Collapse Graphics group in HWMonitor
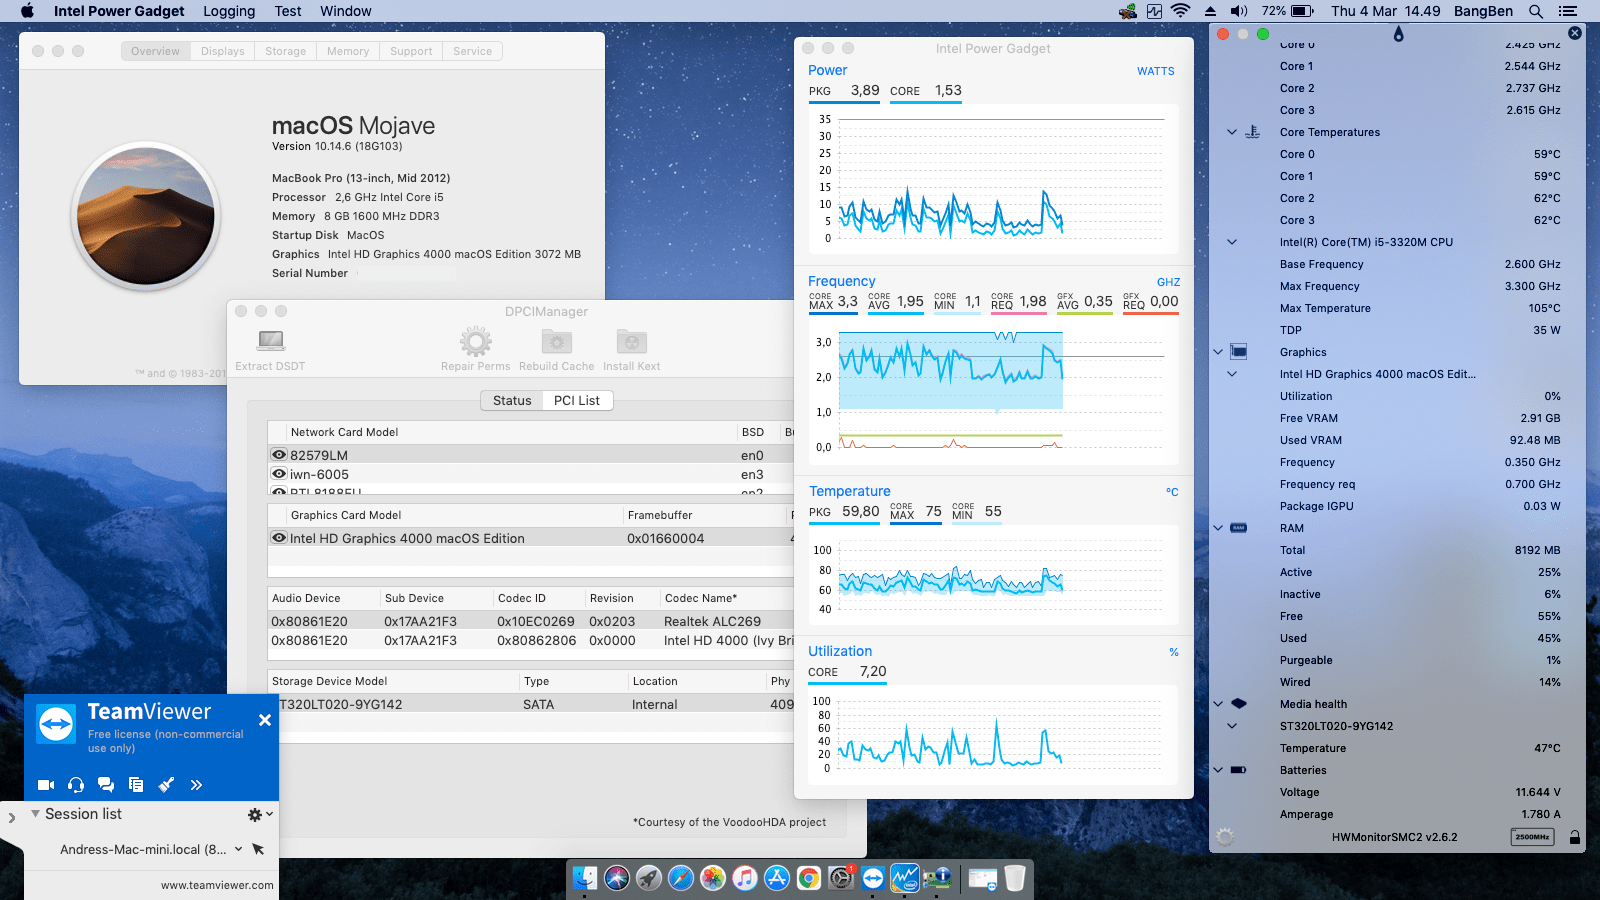The image size is (1600, 900). tap(1218, 352)
